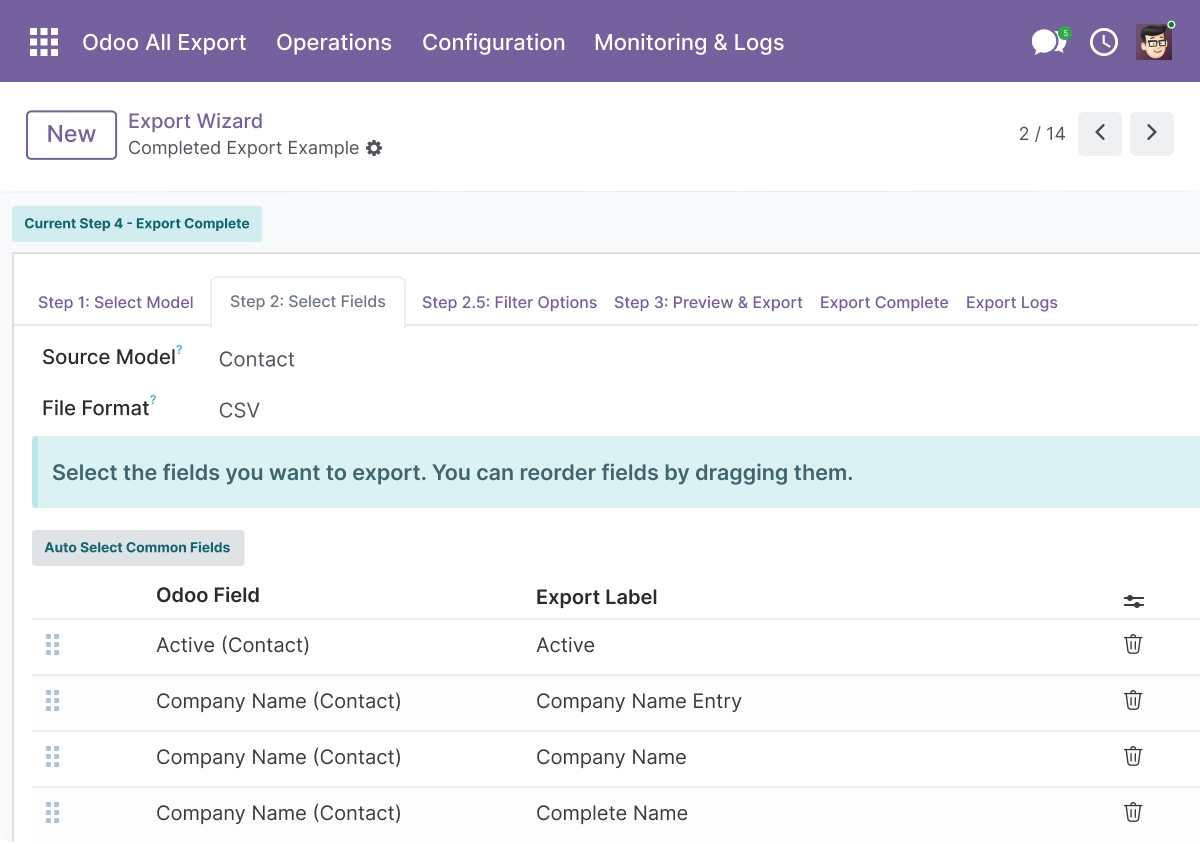Grab drag handle of Complete Name row
This screenshot has width=1200, height=844.
pos(53,813)
